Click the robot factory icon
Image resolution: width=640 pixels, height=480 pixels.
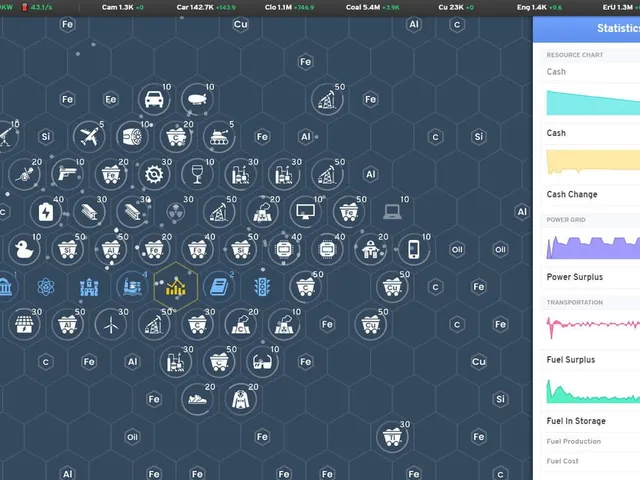point(370,249)
